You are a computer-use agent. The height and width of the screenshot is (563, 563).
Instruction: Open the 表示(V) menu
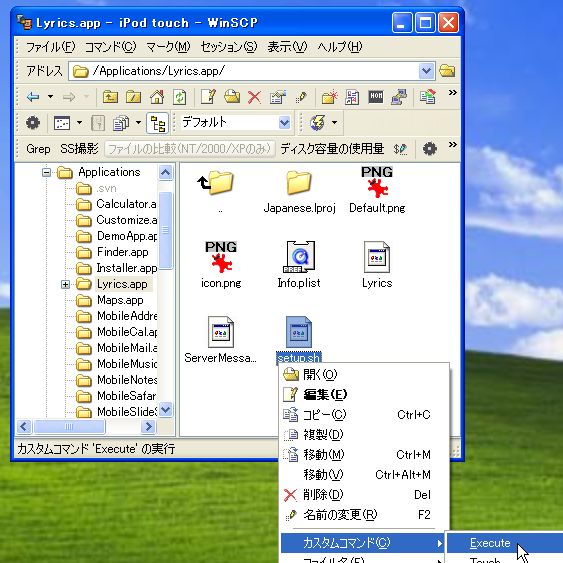pos(287,47)
